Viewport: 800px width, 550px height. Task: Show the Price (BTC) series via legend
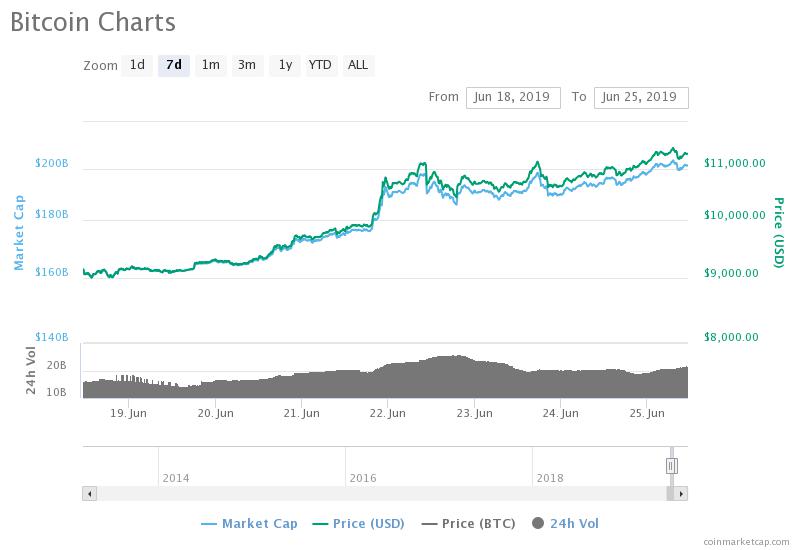tap(468, 523)
